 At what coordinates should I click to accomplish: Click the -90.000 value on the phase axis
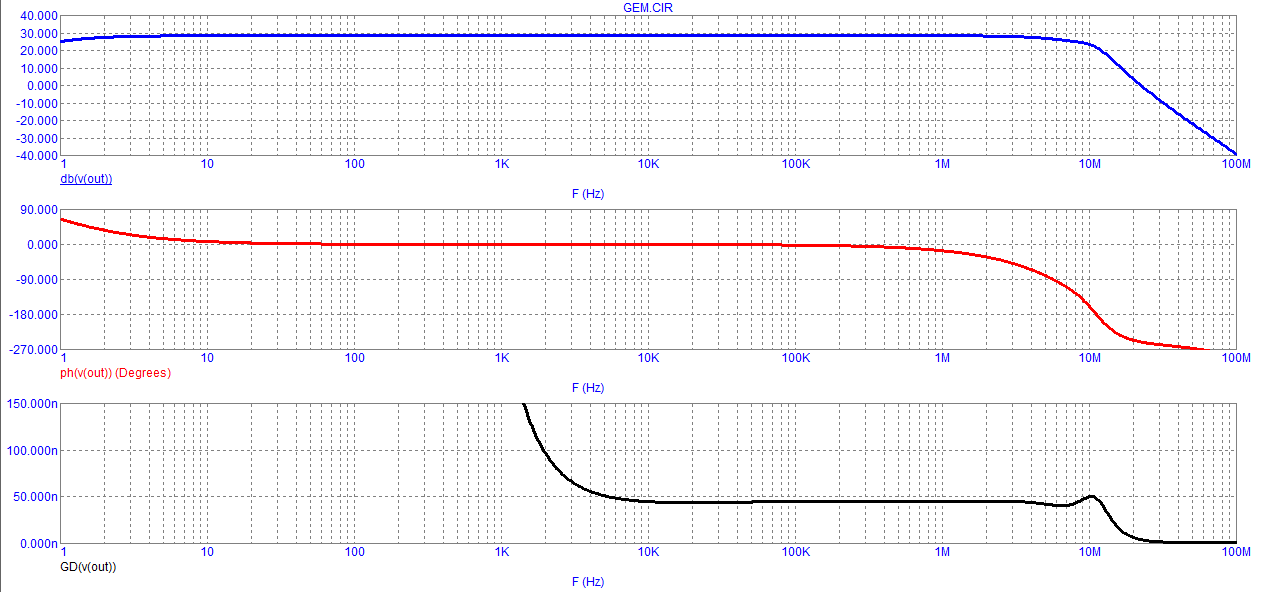[x=36, y=280]
